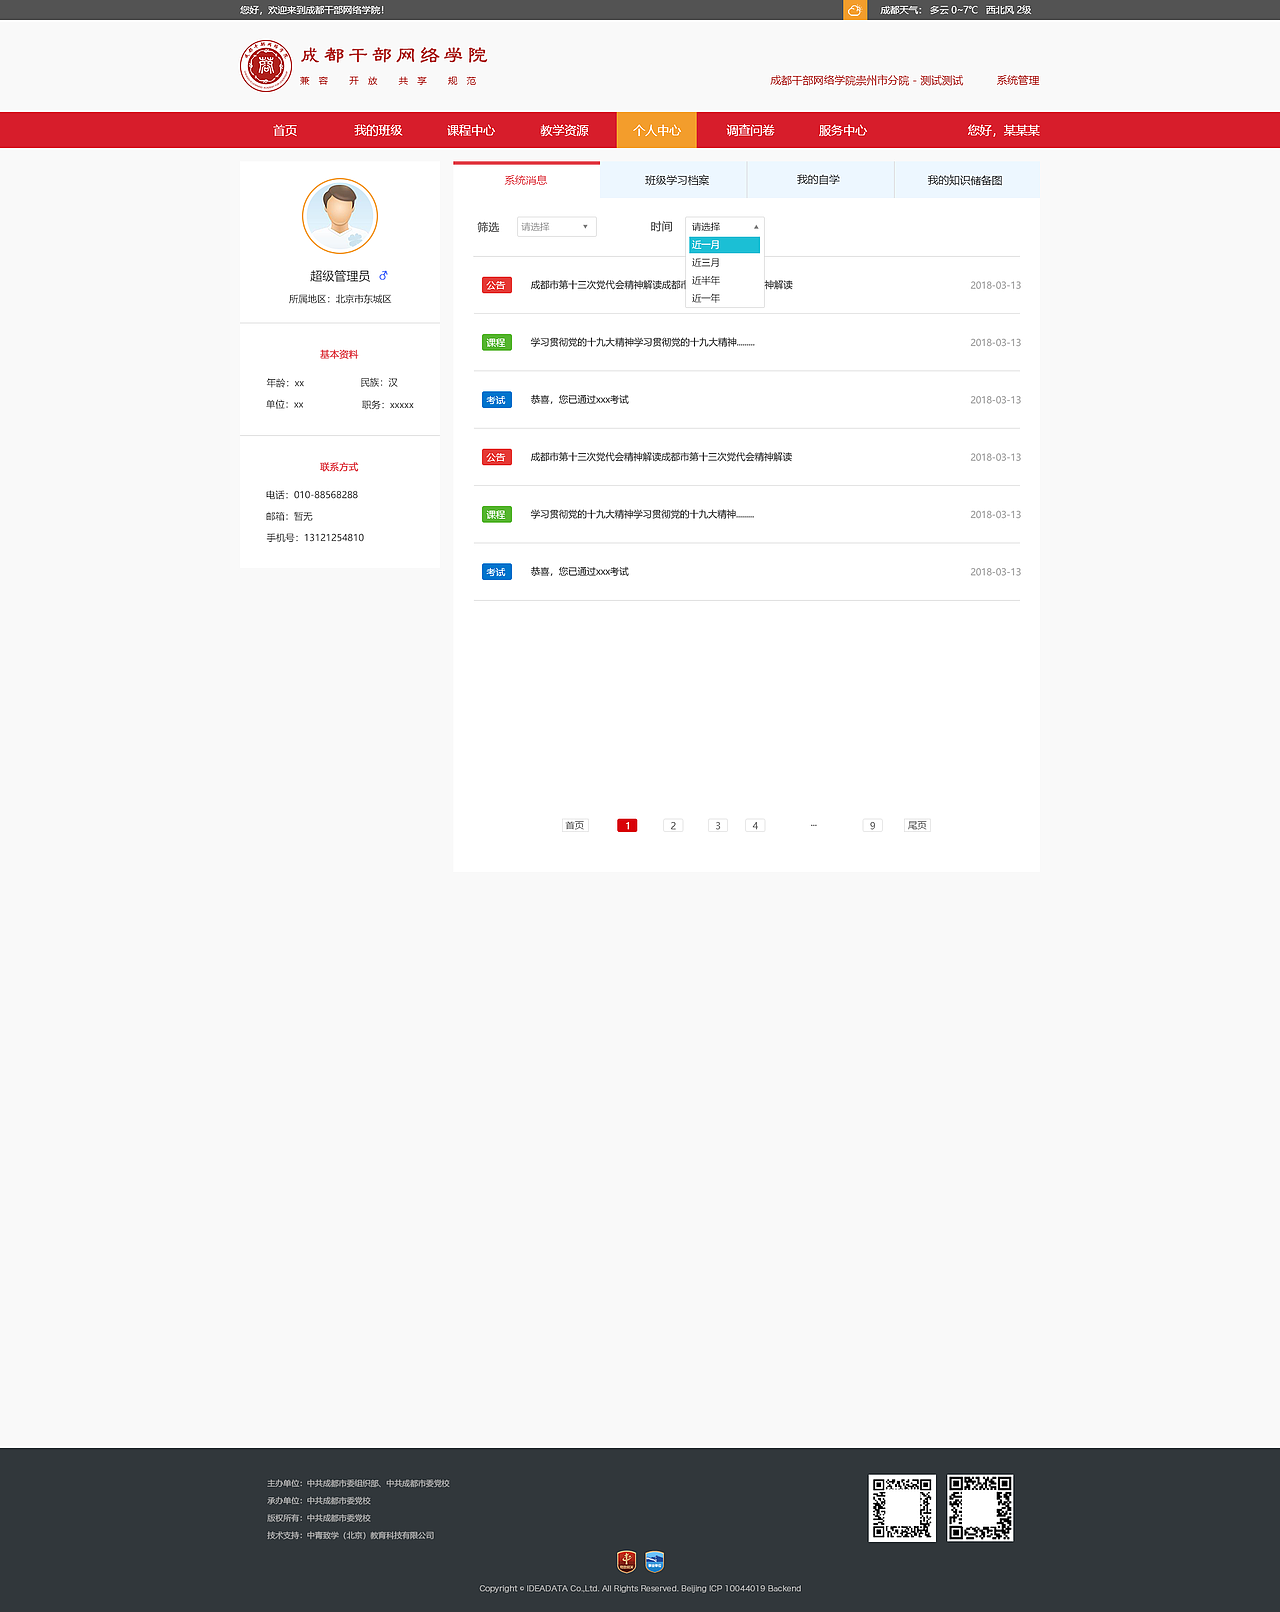Click the left QR code in footer
This screenshot has width=1280, height=1612.
[x=902, y=1508]
